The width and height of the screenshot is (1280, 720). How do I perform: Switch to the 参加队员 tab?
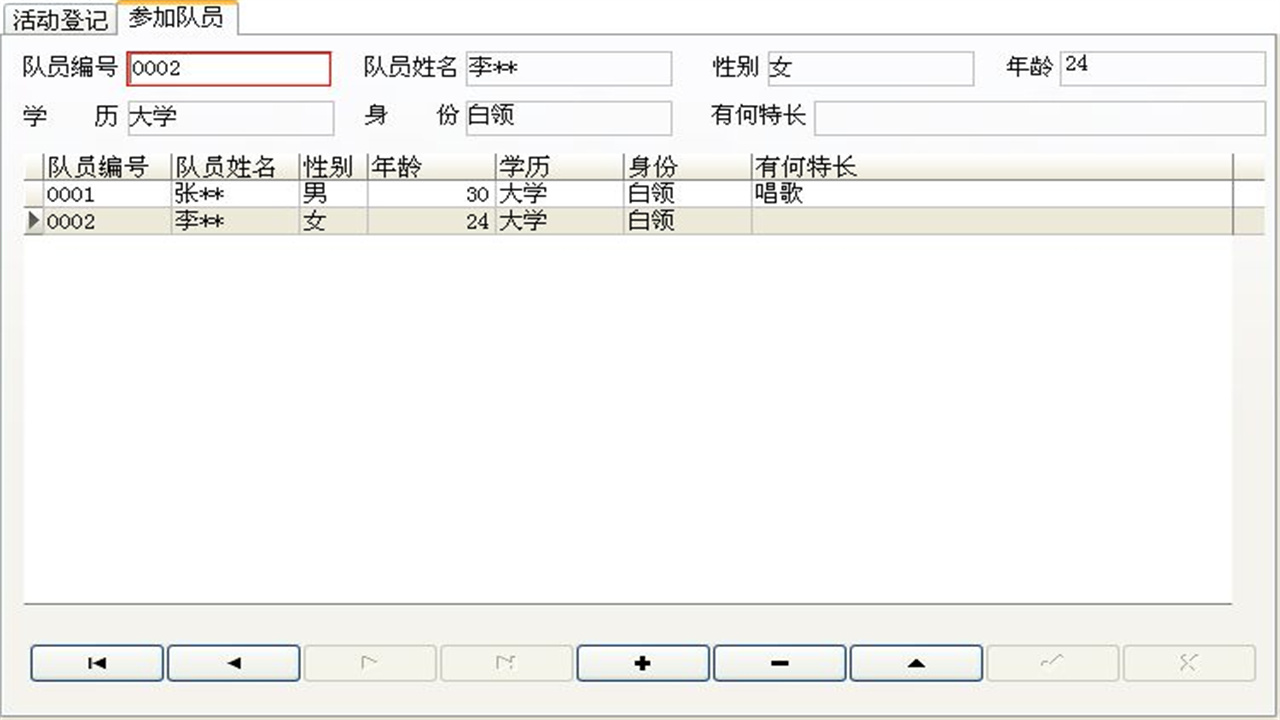coord(176,17)
